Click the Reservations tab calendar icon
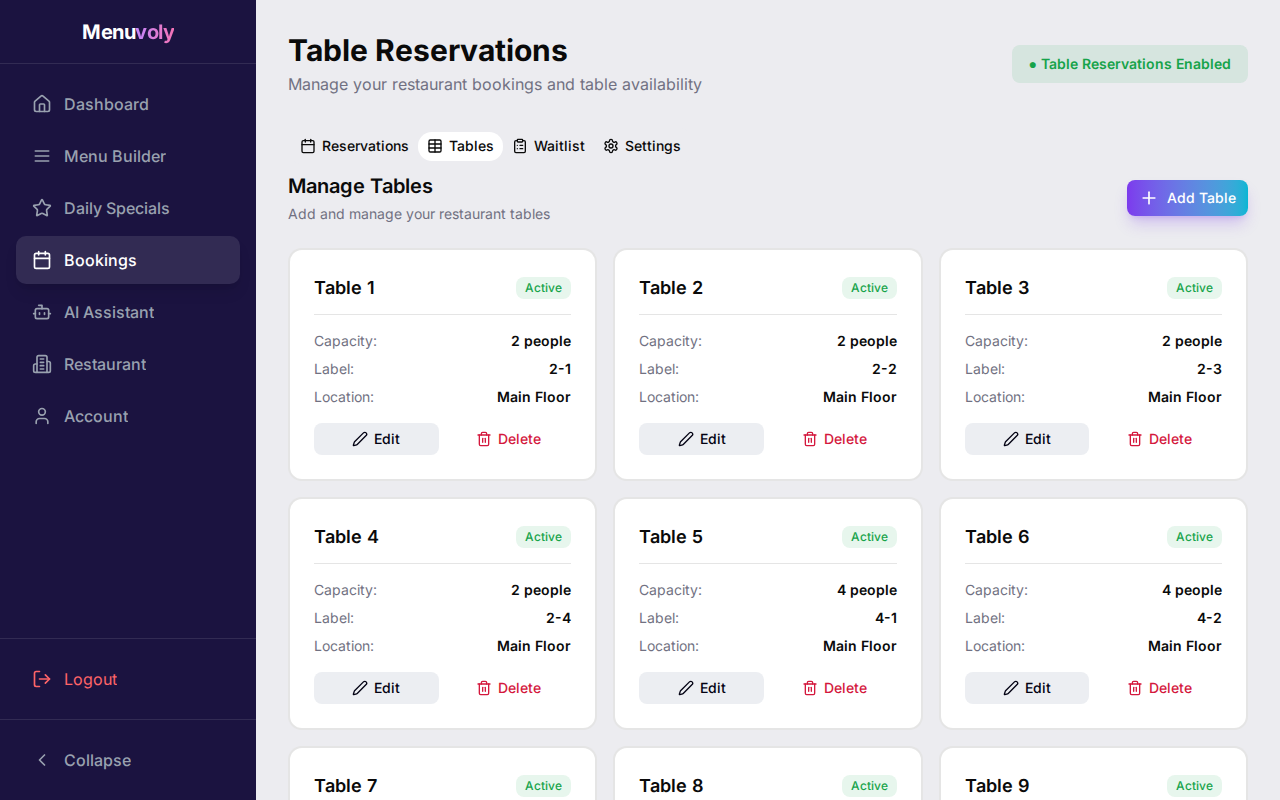Image resolution: width=1280 pixels, height=800 pixels. (308, 146)
